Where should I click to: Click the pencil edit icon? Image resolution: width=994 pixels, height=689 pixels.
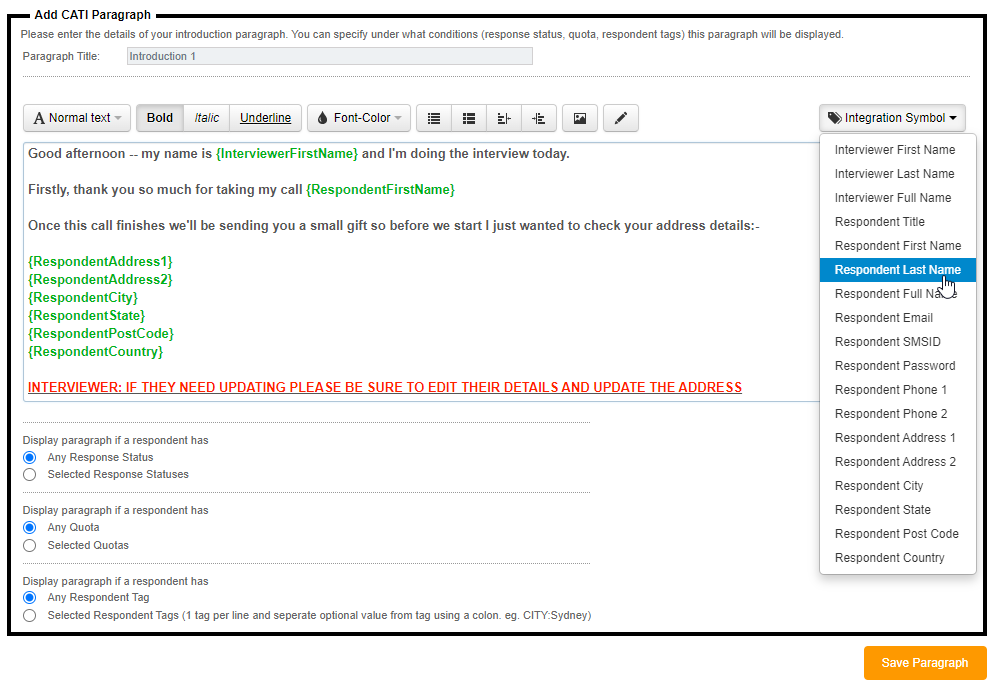pyautogui.click(x=620, y=118)
